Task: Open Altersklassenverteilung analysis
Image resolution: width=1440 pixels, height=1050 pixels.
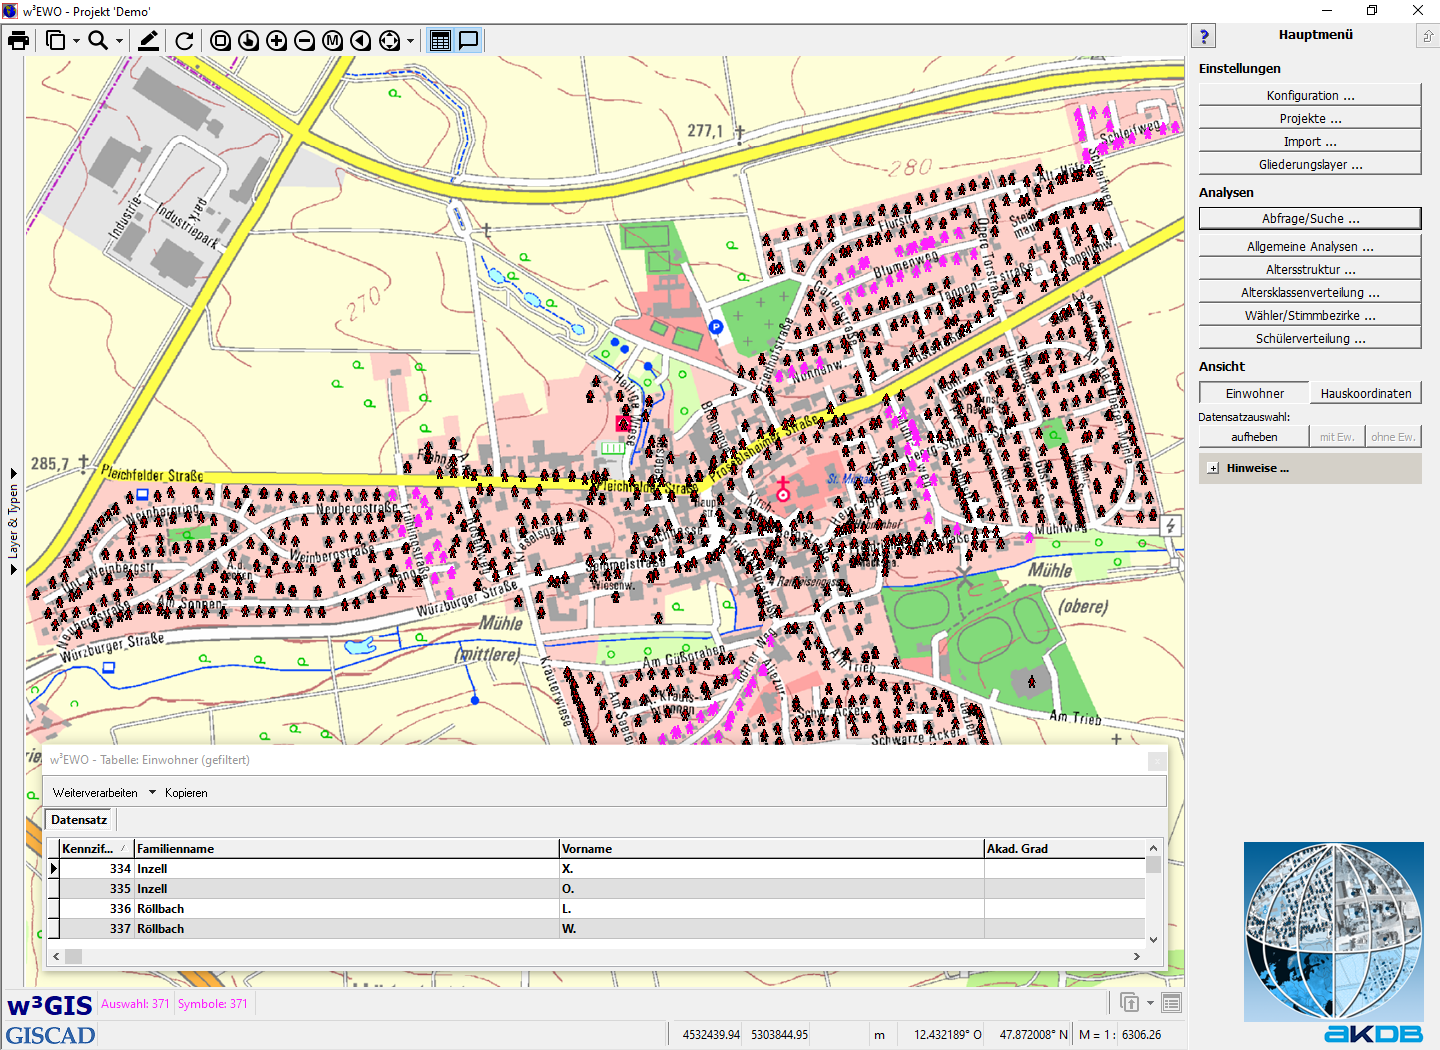Action: (x=1310, y=292)
